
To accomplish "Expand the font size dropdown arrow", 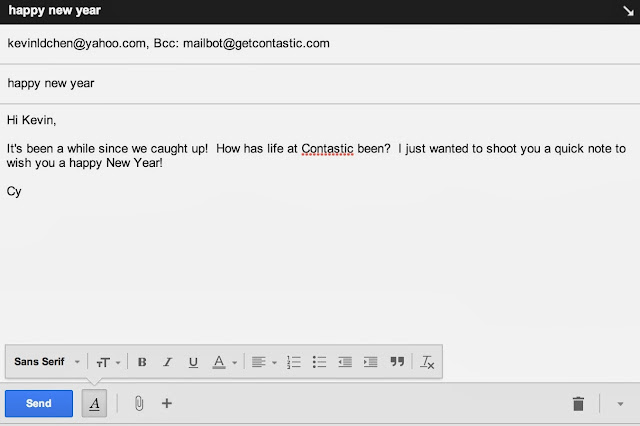I will tap(118, 363).
